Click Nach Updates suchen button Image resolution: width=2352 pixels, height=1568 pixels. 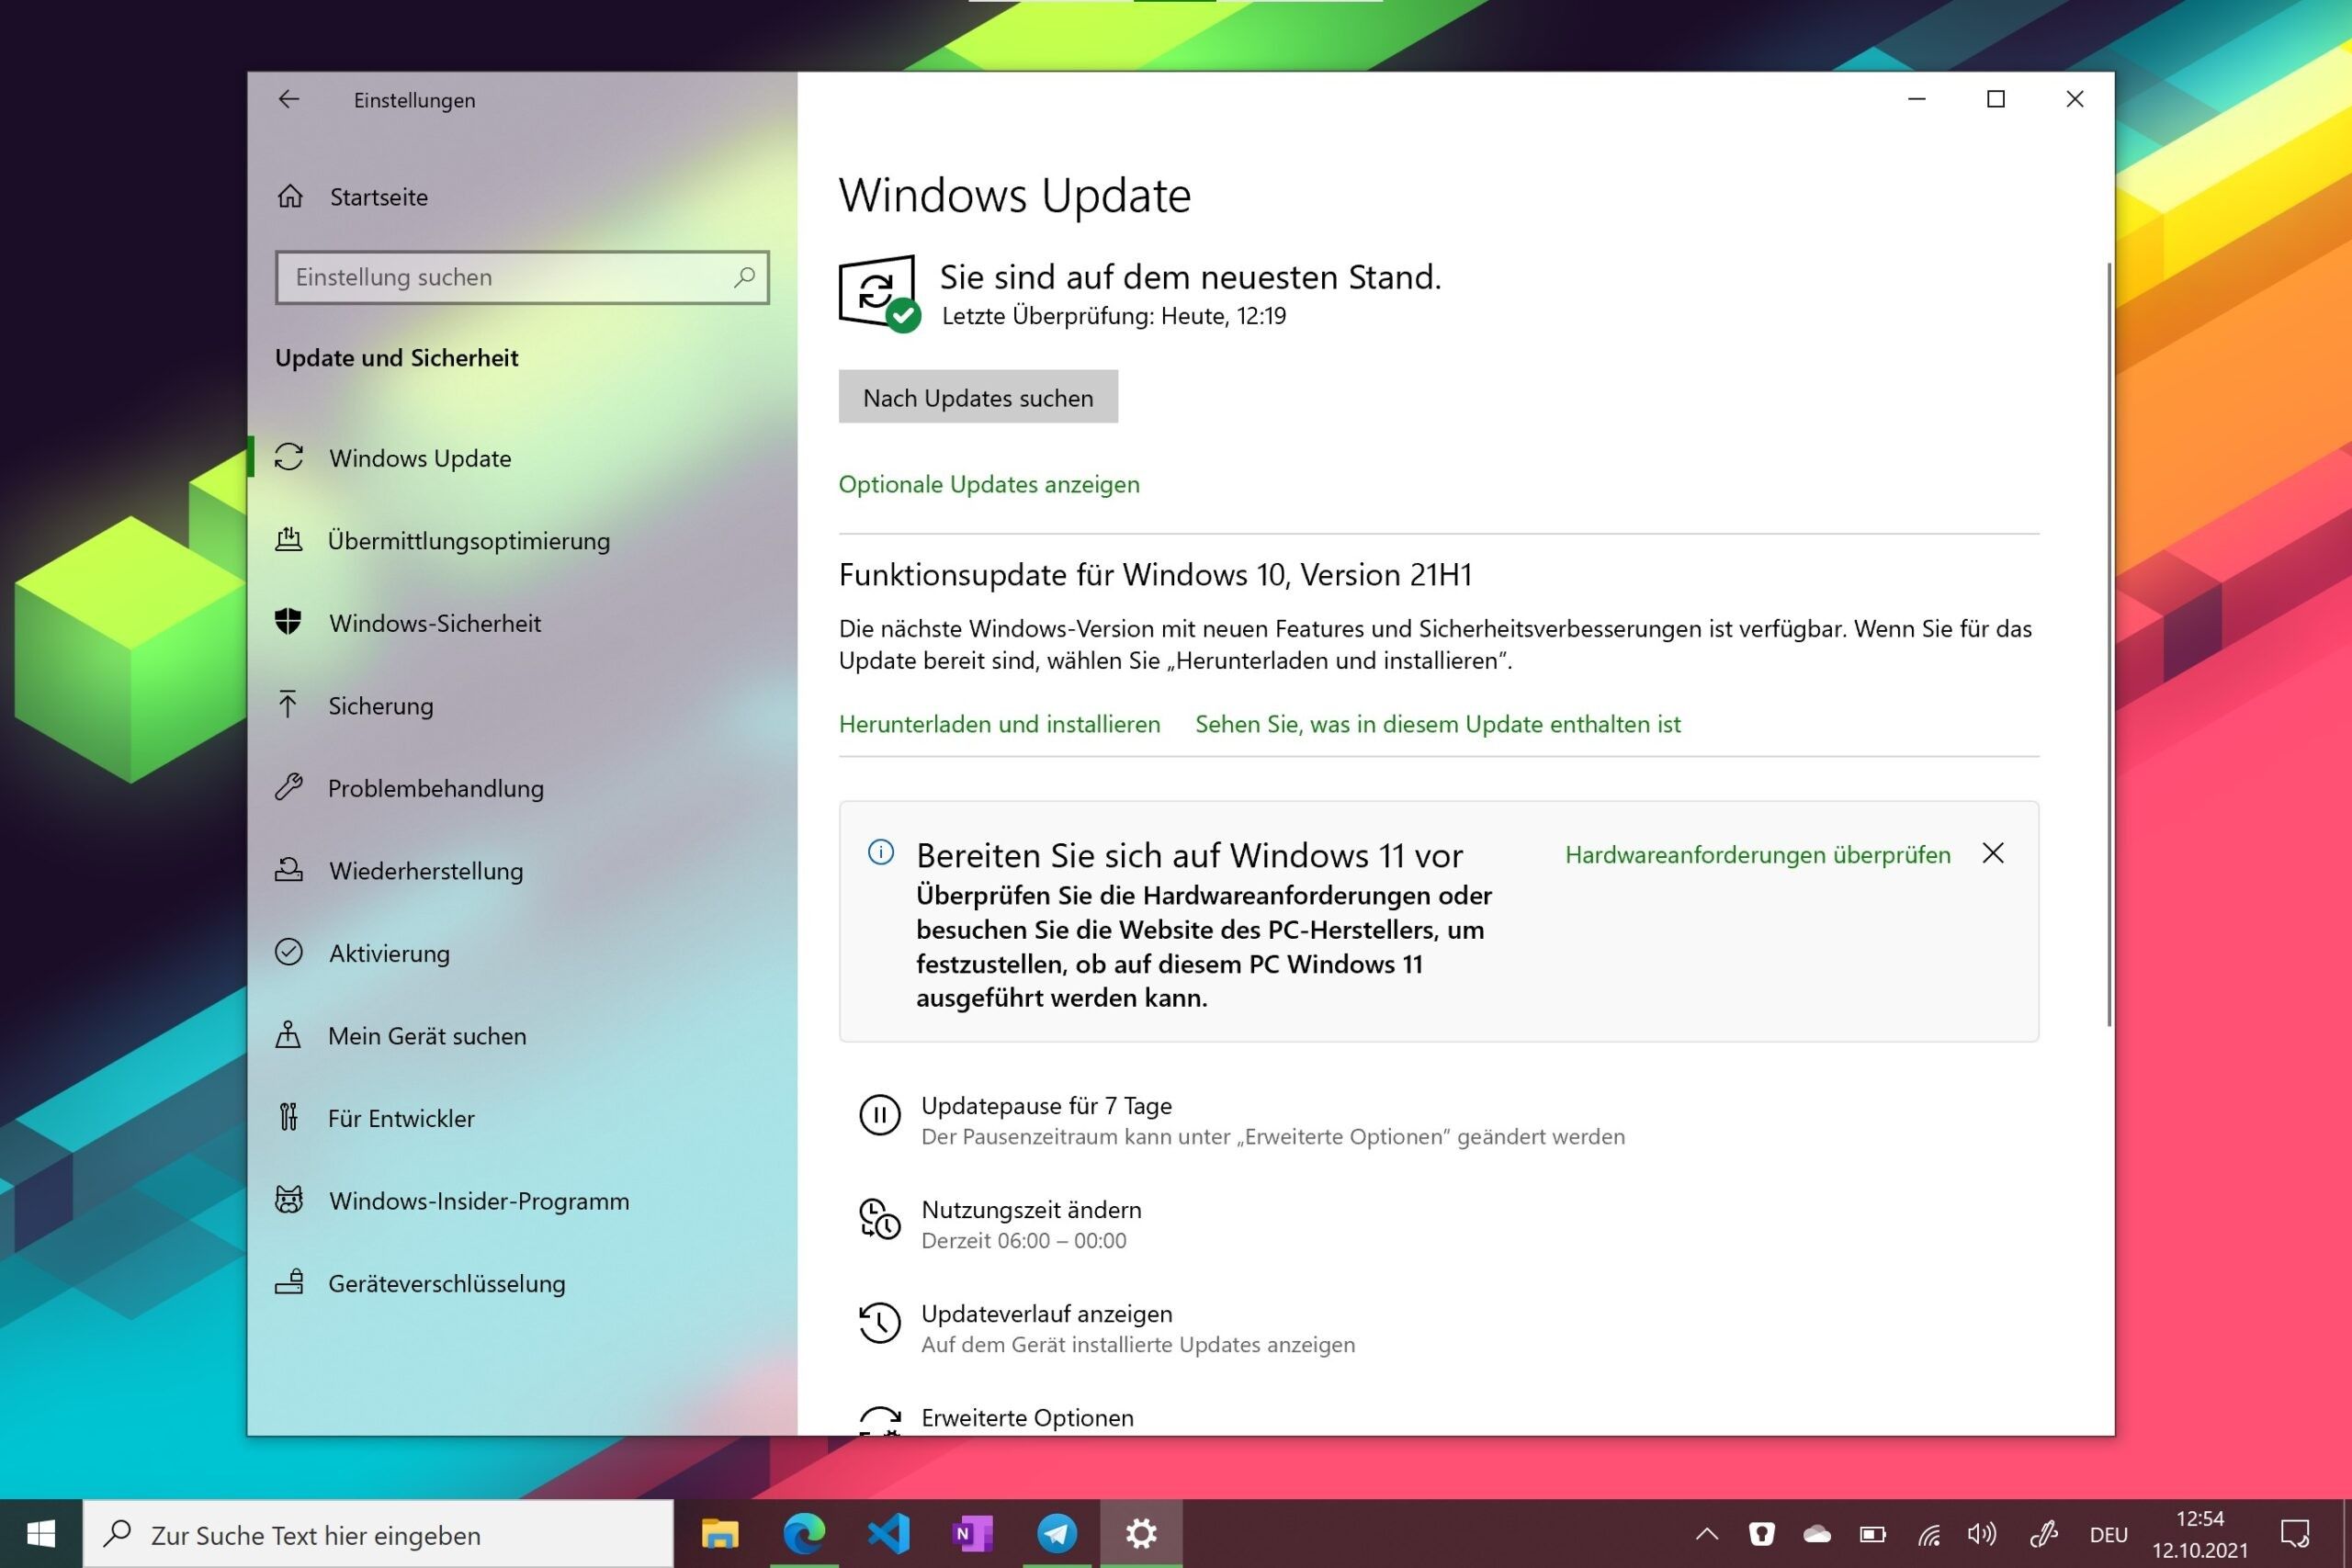coord(977,397)
